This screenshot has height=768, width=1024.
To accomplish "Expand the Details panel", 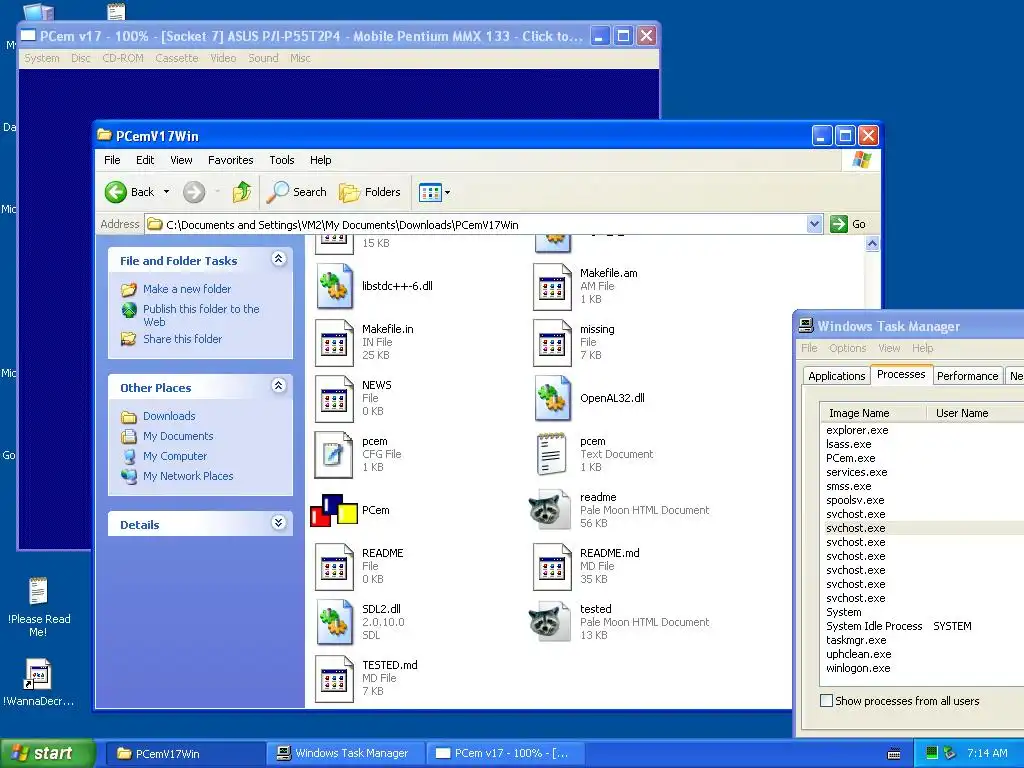I will [x=278, y=522].
